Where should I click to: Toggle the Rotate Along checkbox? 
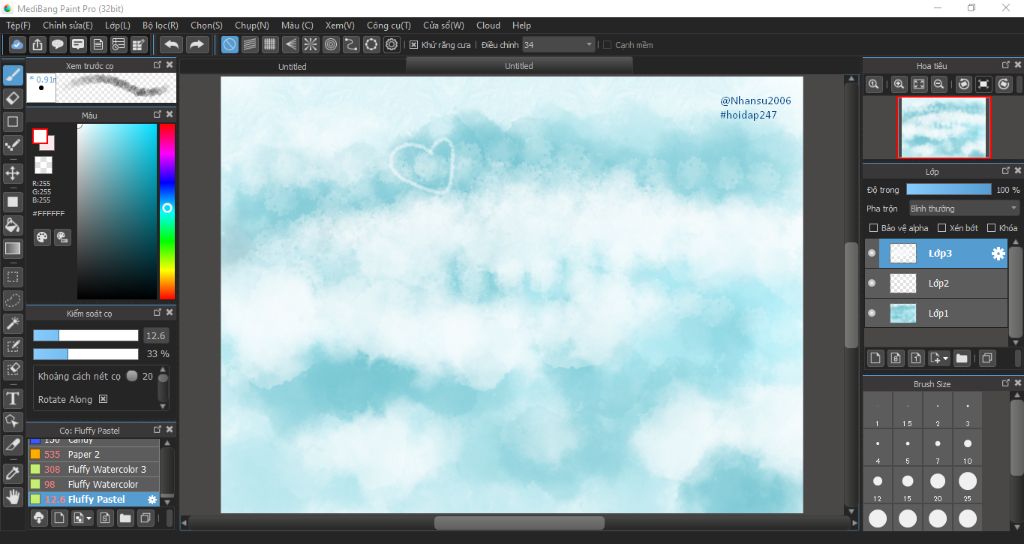click(103, 399)
